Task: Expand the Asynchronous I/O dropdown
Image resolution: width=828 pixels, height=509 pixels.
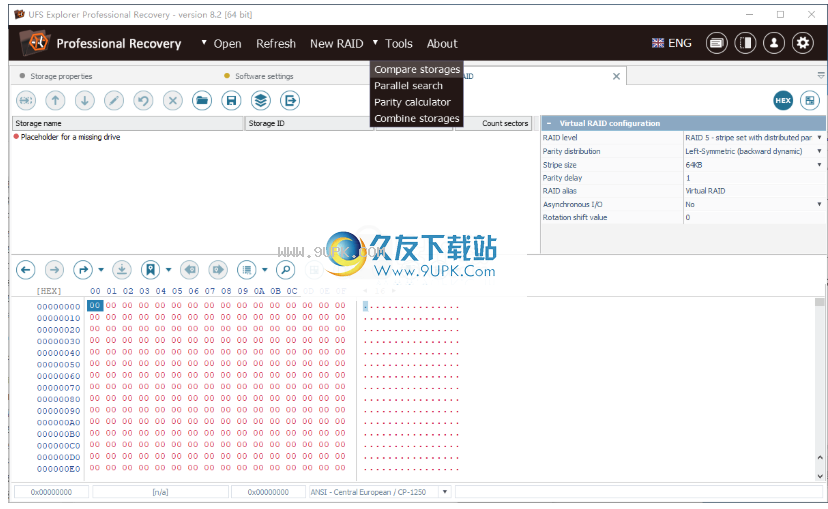Action: [820, 204]
